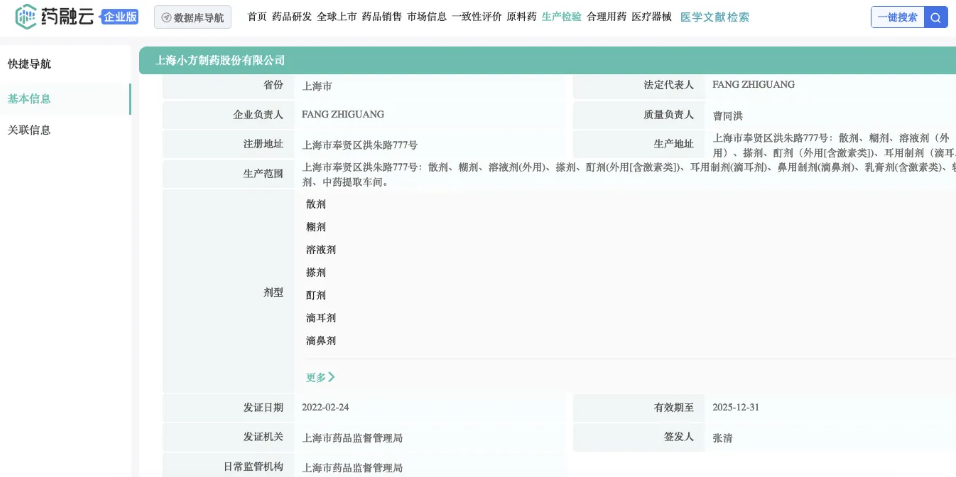The width and height of the screenshot is (956, 477).
Task: Click the 一键搜索 search field
Action: (x=897, y=18)
